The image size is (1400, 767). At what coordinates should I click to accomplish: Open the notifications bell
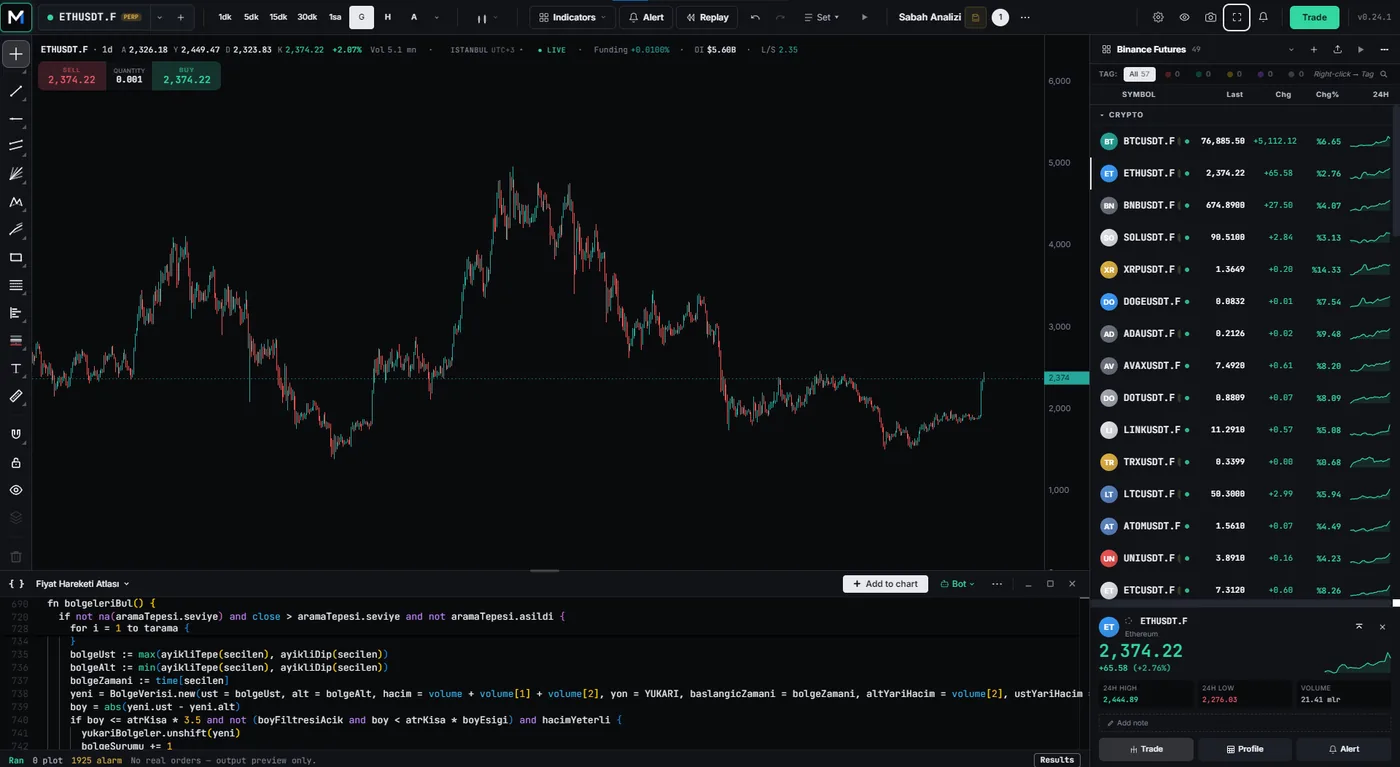(1263, 17)
